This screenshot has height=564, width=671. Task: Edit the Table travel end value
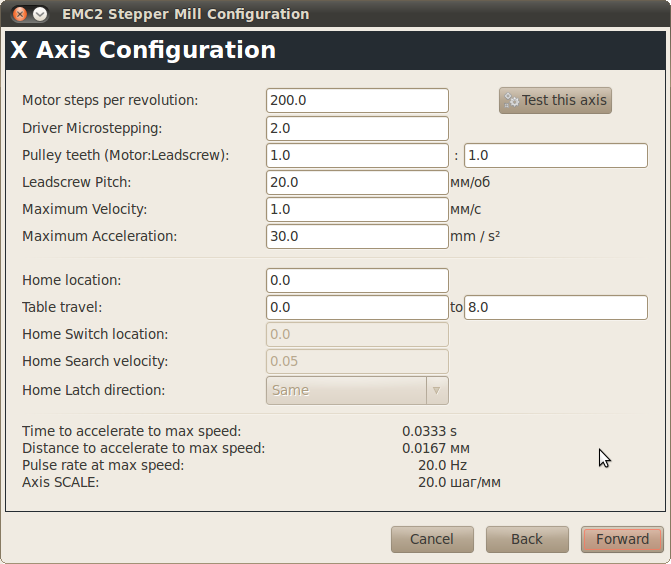coord(556,307)
